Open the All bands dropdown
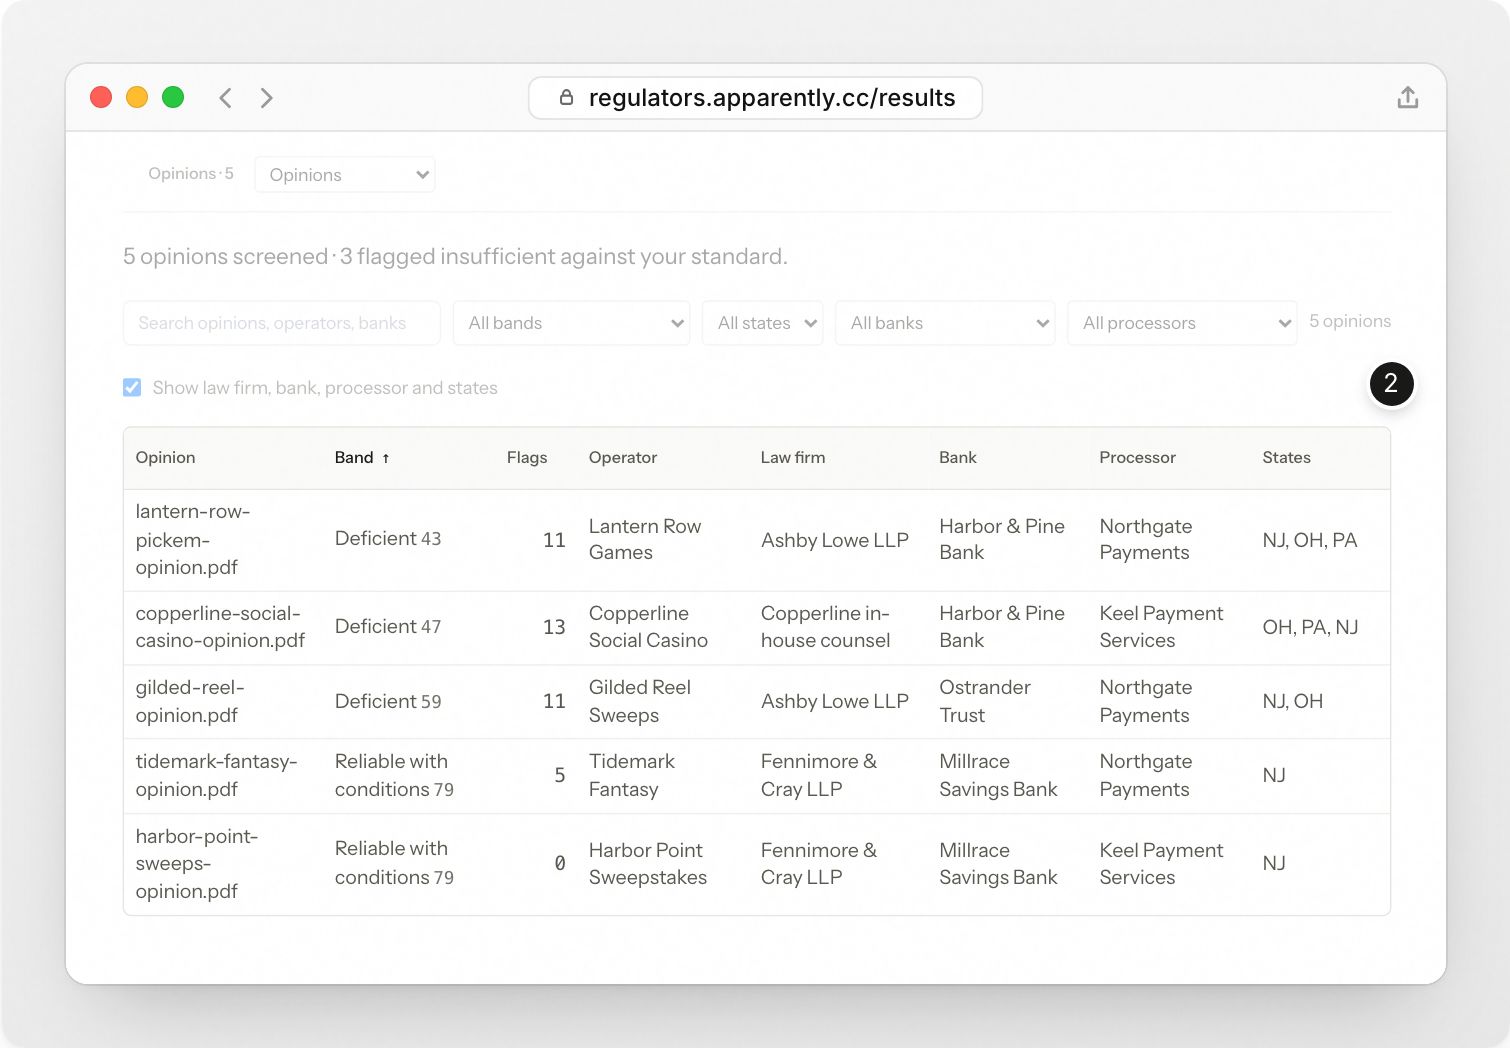 571,323
